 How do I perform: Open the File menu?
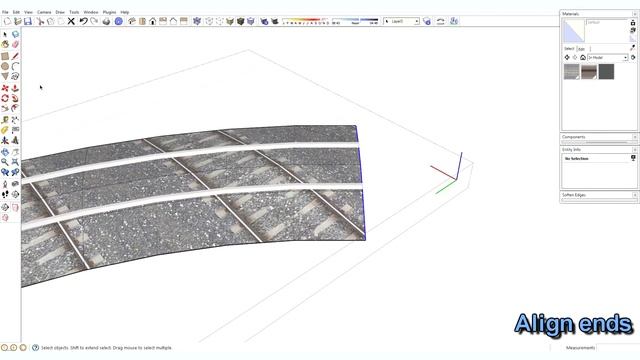[x=5, y=12]
